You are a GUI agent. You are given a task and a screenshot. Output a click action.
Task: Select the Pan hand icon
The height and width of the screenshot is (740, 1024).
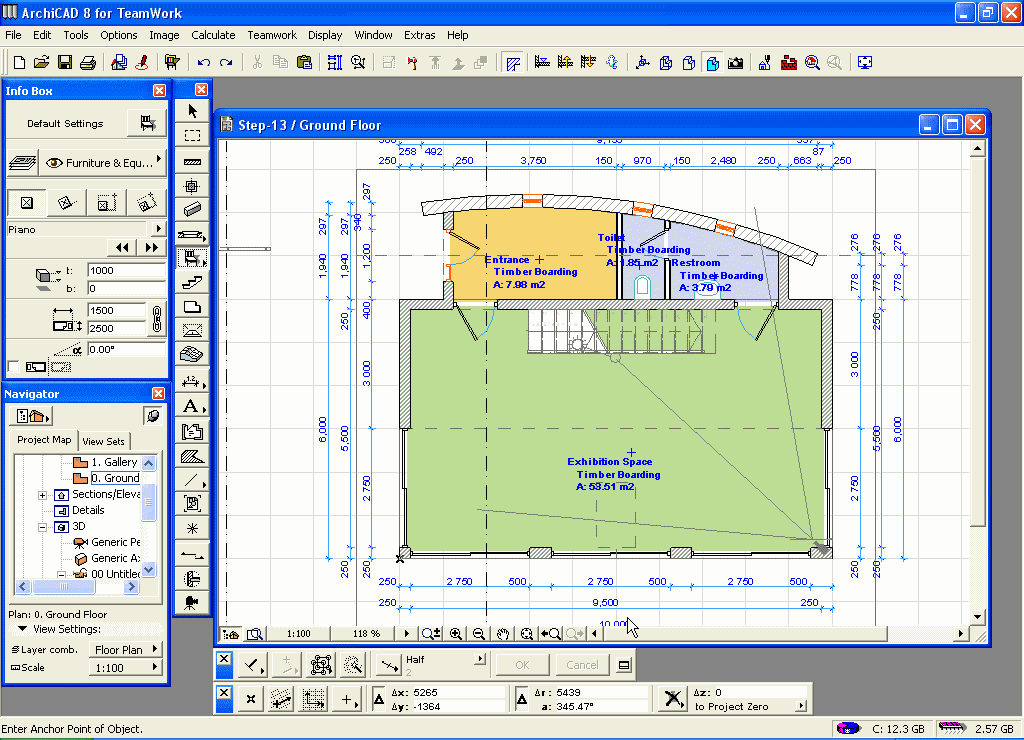(503, 633)
